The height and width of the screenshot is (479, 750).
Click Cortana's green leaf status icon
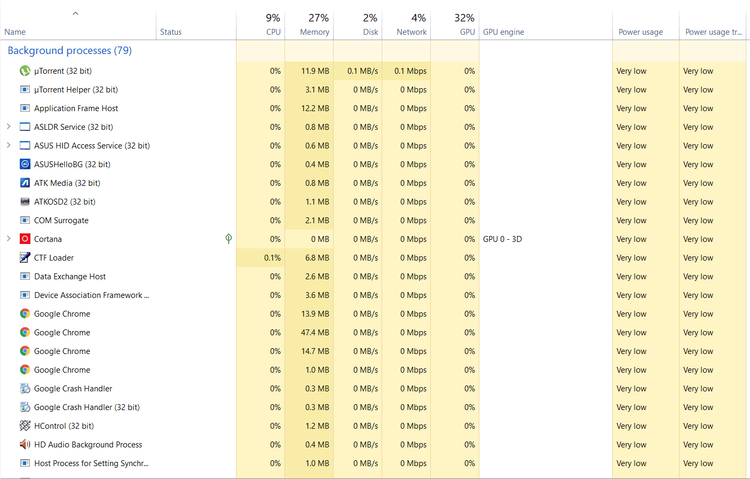tap(228, 239)
